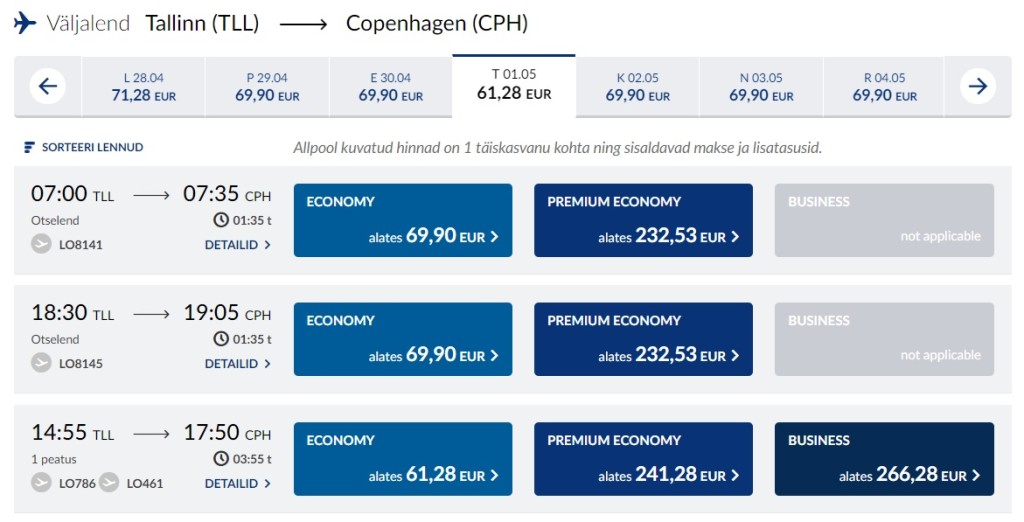Choose Business 266,28 EUR fare
This screenshot has width=1024, height=522.
pyautogui.click(x=884, y=459)
